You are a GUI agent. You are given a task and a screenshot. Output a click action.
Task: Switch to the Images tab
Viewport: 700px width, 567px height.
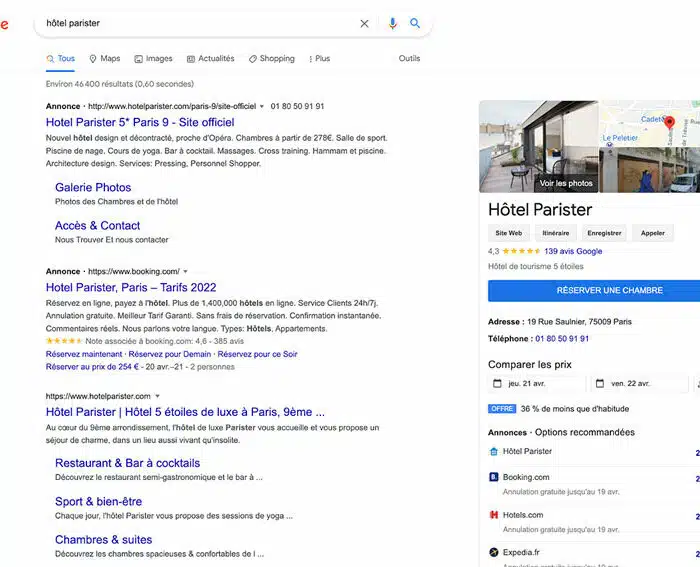[x=153, y=59]
